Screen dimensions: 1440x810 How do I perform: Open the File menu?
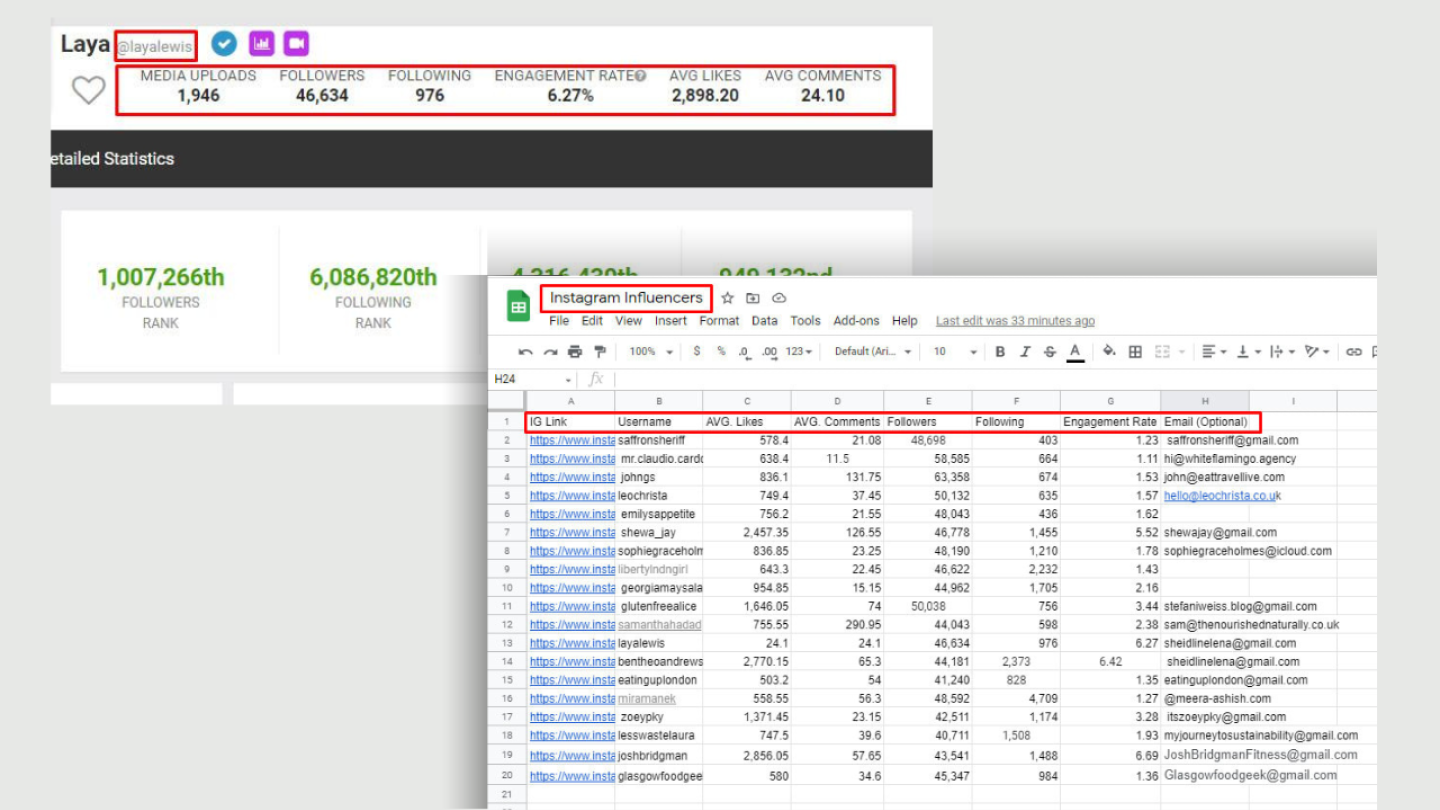pyautogui.click(x=559, y=321)
